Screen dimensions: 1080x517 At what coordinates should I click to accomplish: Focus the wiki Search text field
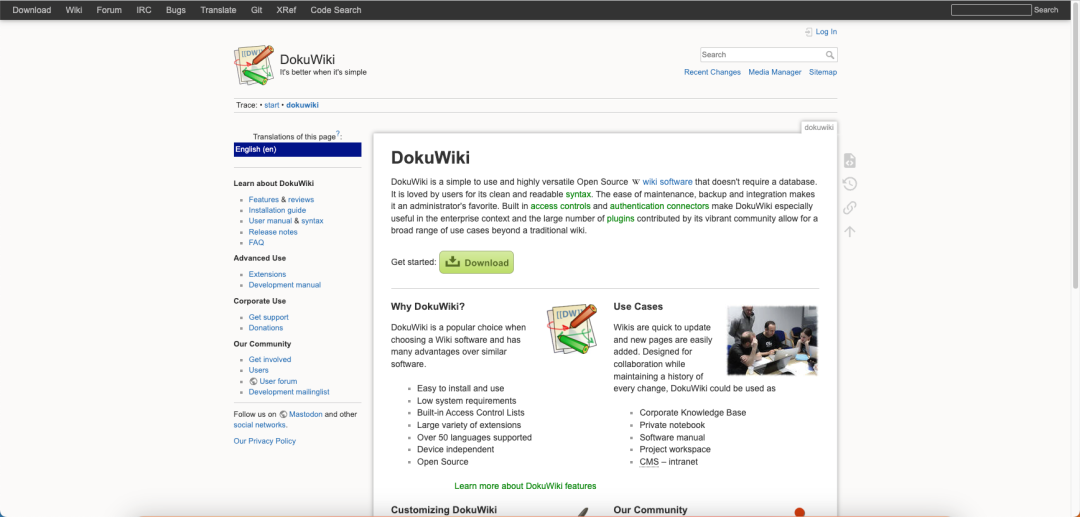pos(762,55)
